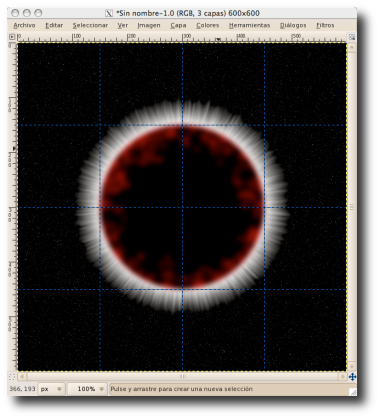The height and width of the screenshot is (419, 380).
Task: Click the X11 icon in the title bar
Action: click(x=109, y=13)
